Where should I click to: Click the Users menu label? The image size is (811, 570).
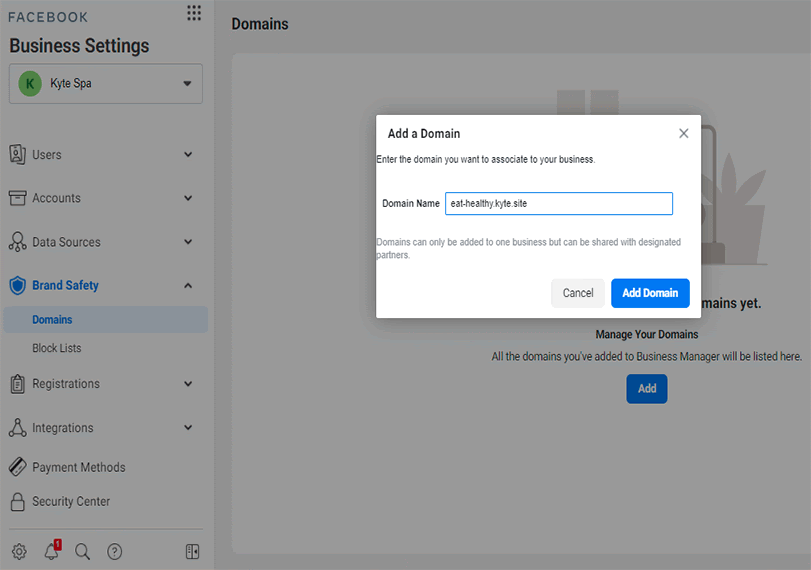pyautogui.click(x=47, y=155)
